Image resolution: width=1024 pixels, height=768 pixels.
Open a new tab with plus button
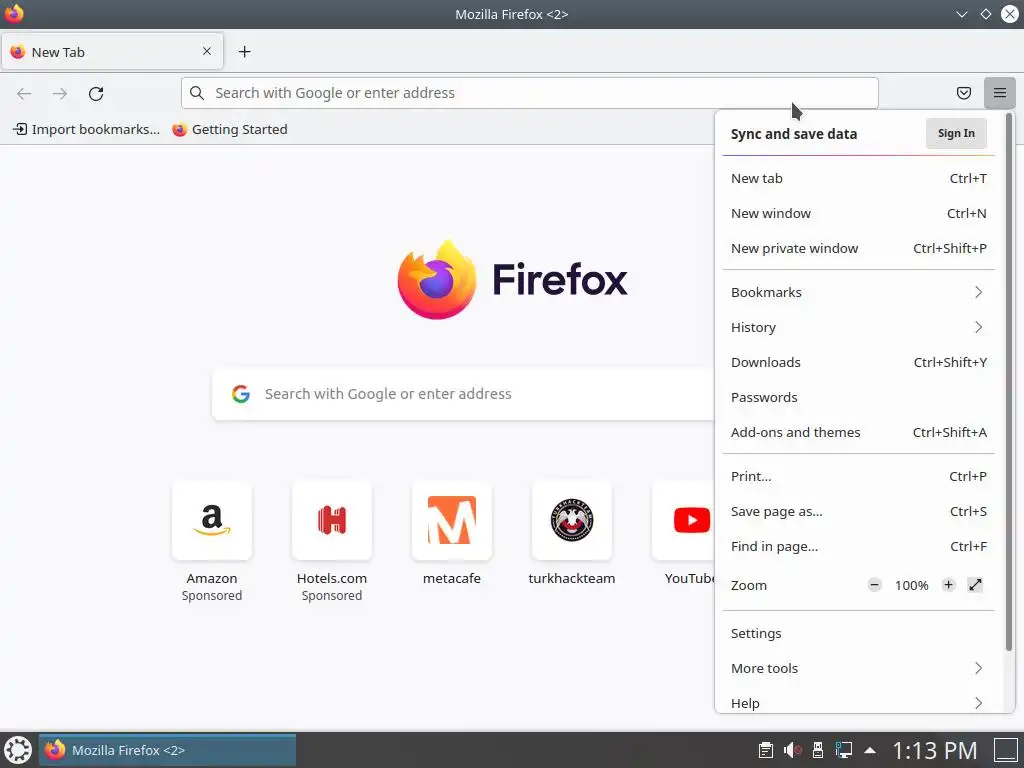click(244, 52)
